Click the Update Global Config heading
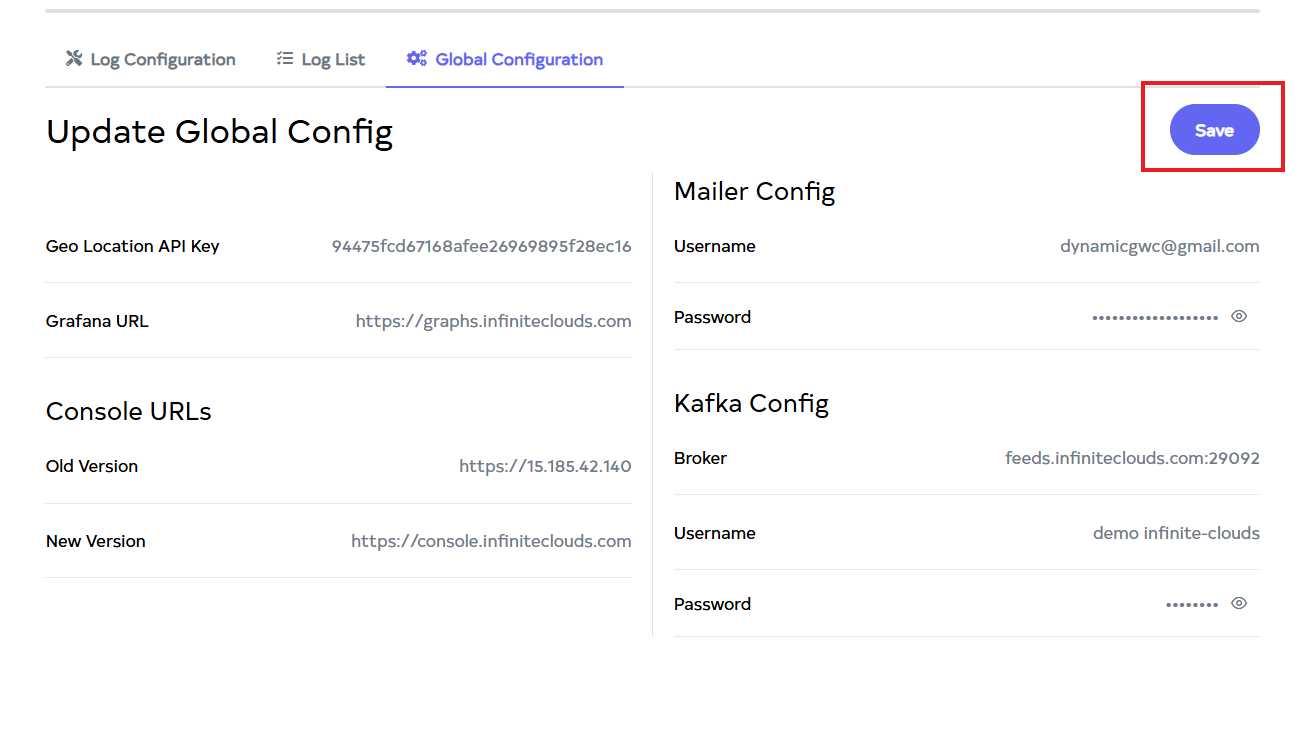 click(x=219, y=132)
